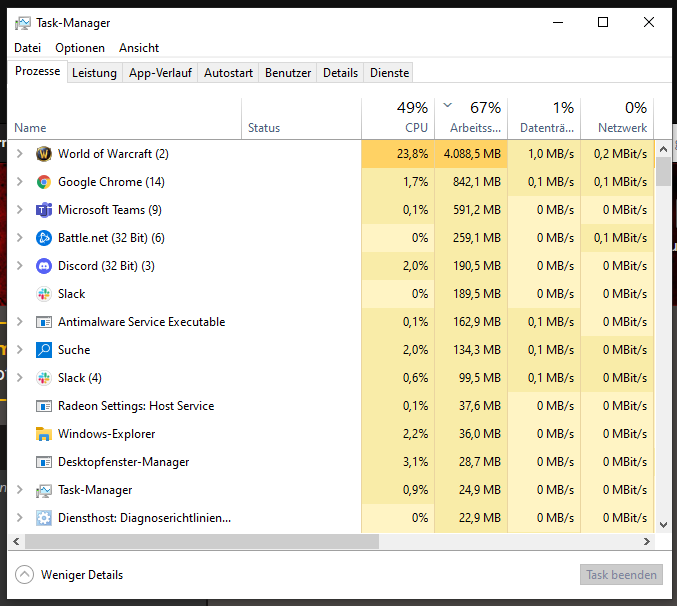Click the icon of the 189,5 MB Slack process
Viewport: 677px width, 606px height.
click(x=44, y=294)
